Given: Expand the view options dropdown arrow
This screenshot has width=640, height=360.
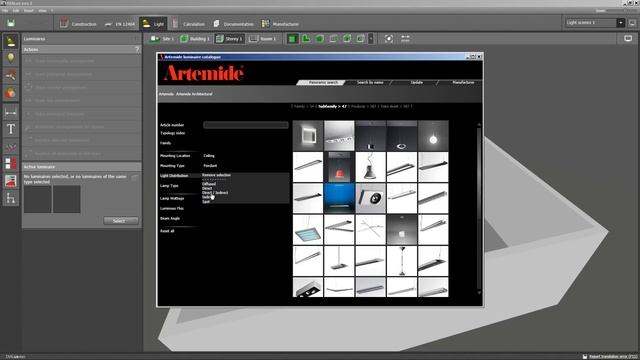Looking at the screenshot, I should tap(371, 39).
